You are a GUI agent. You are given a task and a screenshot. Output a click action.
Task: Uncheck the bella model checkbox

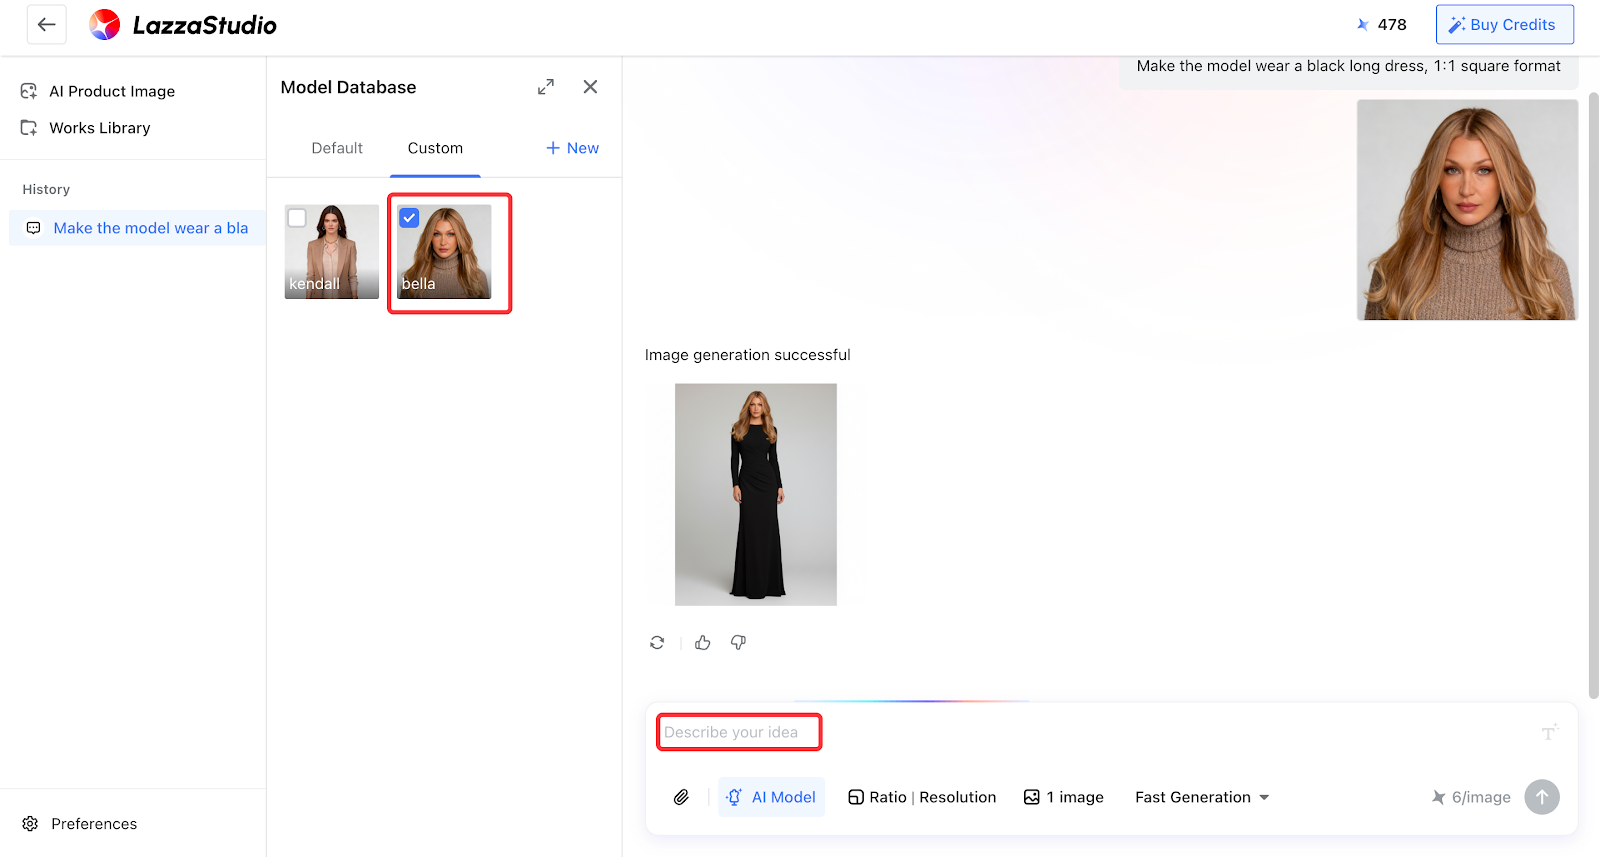click(x=409, y=218)
